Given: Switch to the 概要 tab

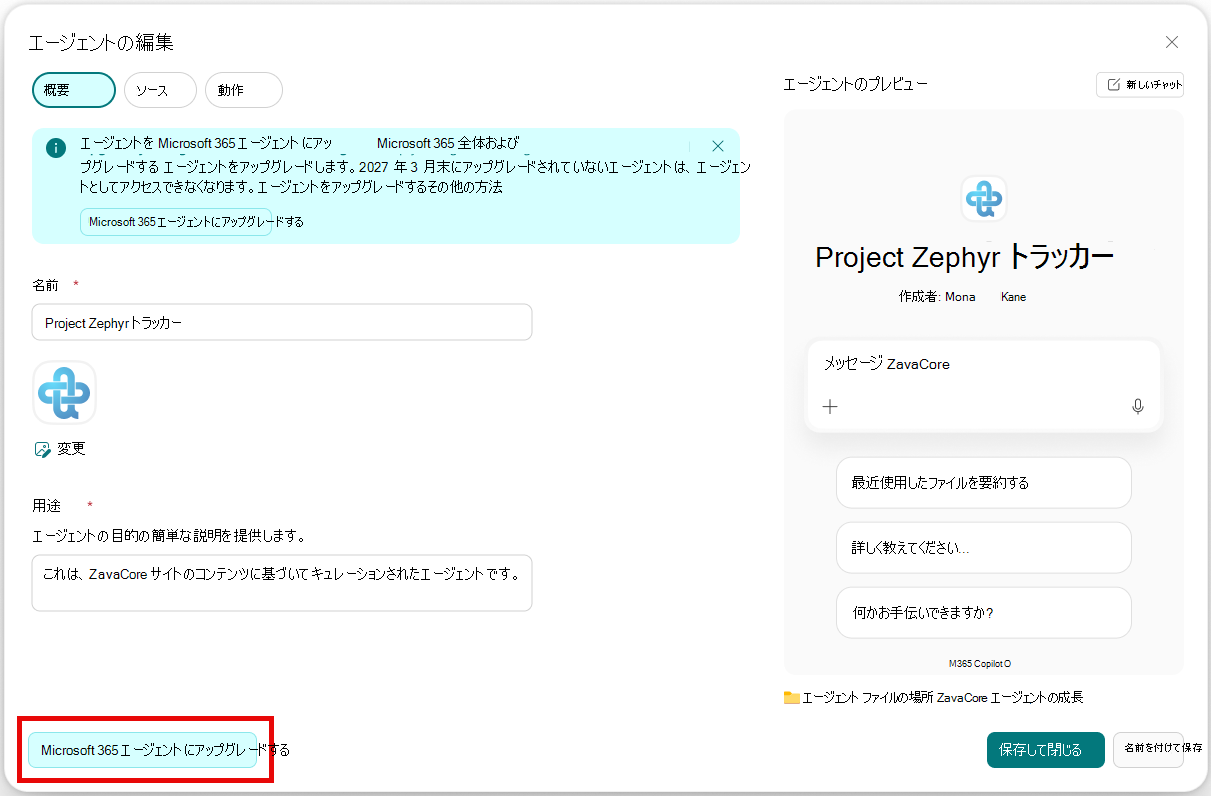Looking at the screenshot, I should click(x=74, y=90).
